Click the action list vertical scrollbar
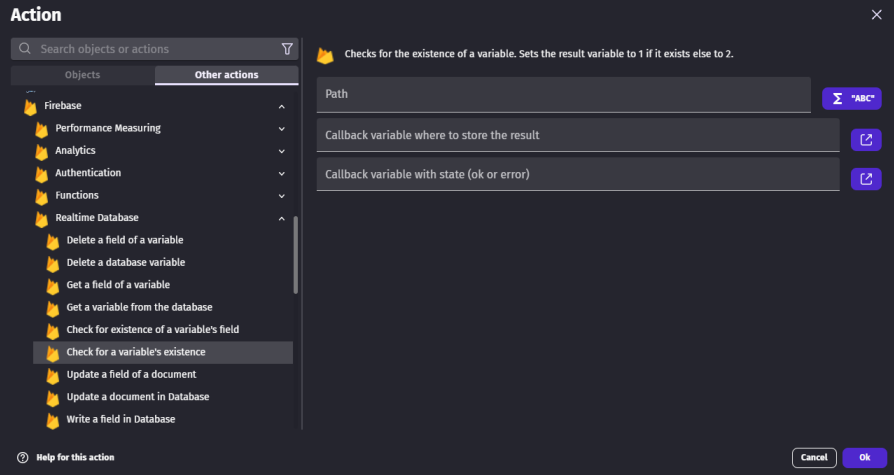Screen dimensions: 894x475 tap(295, 255)
